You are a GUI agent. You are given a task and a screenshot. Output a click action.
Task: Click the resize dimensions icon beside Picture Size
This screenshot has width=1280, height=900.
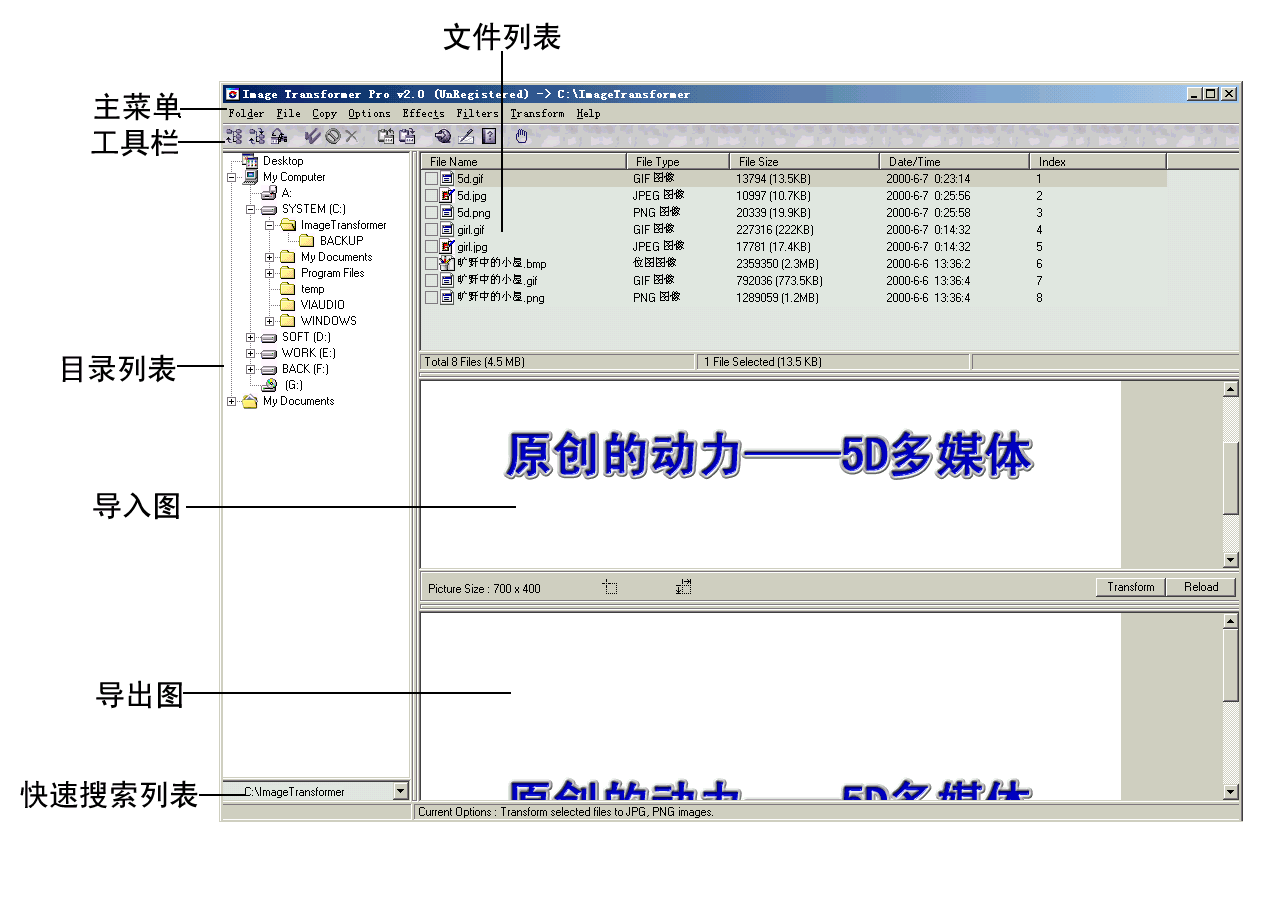[x=684, y=588]
